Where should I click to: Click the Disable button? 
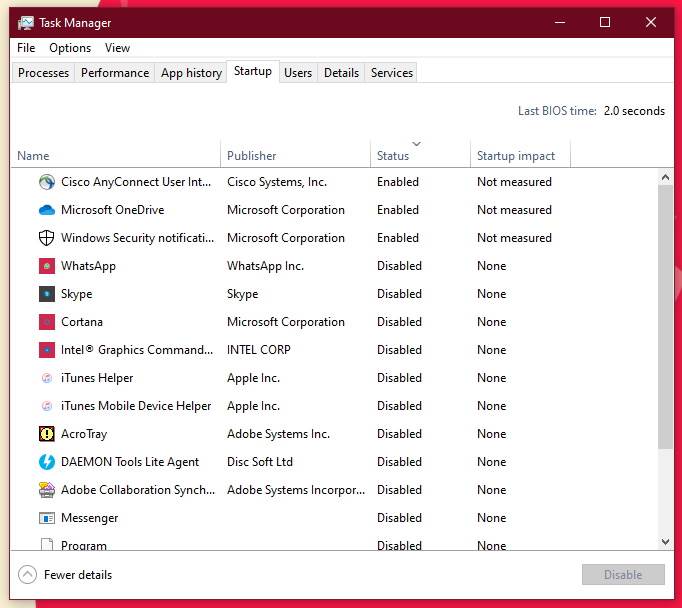(623, 575)
